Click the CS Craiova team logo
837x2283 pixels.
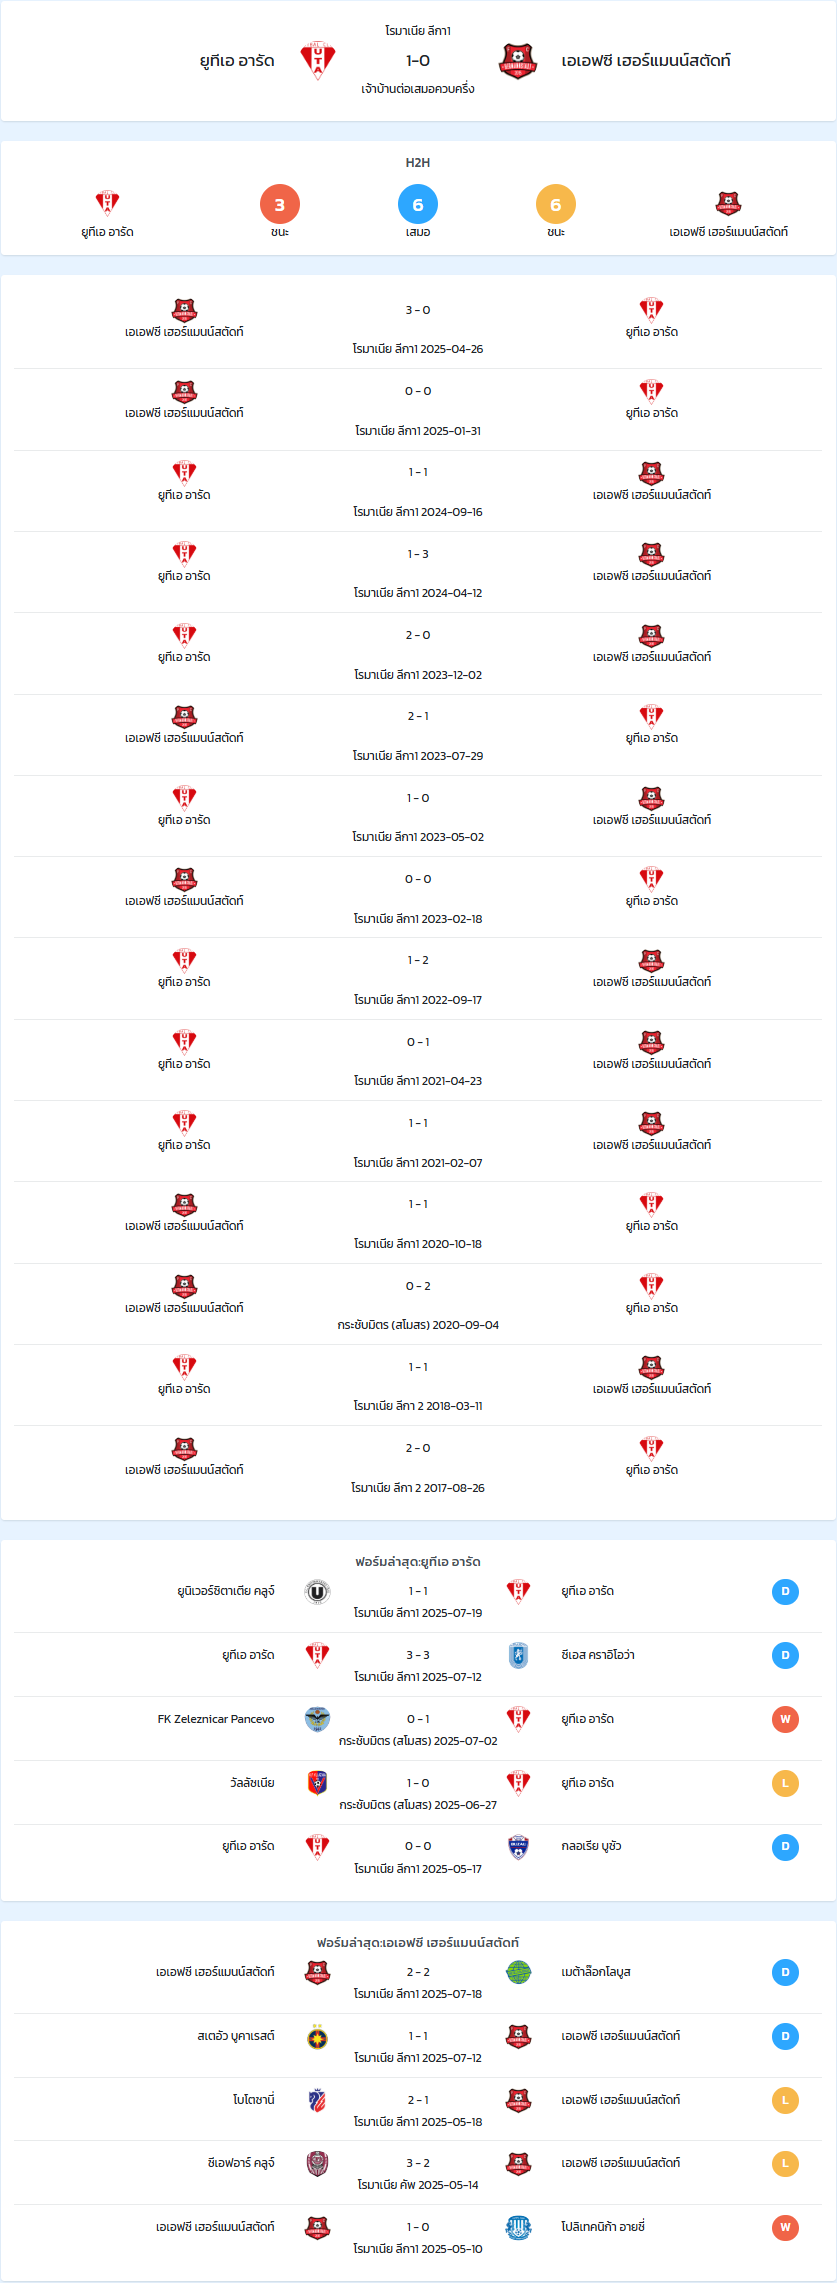pyautogui.click(x=518, y=1655)
